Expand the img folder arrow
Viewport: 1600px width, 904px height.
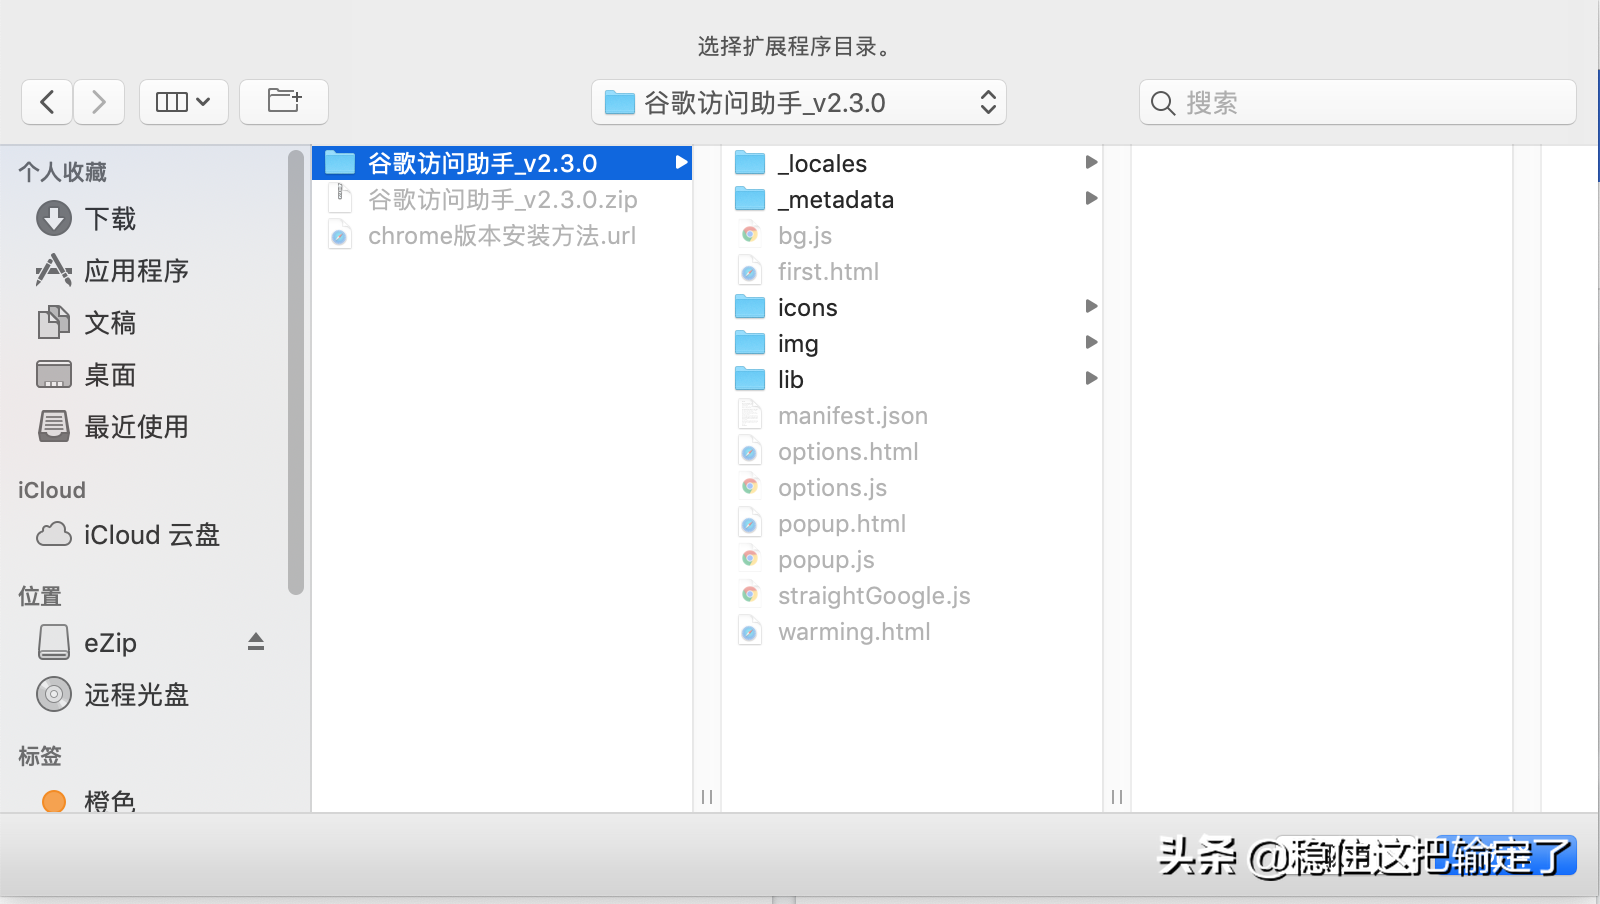tap(1091, 342)
